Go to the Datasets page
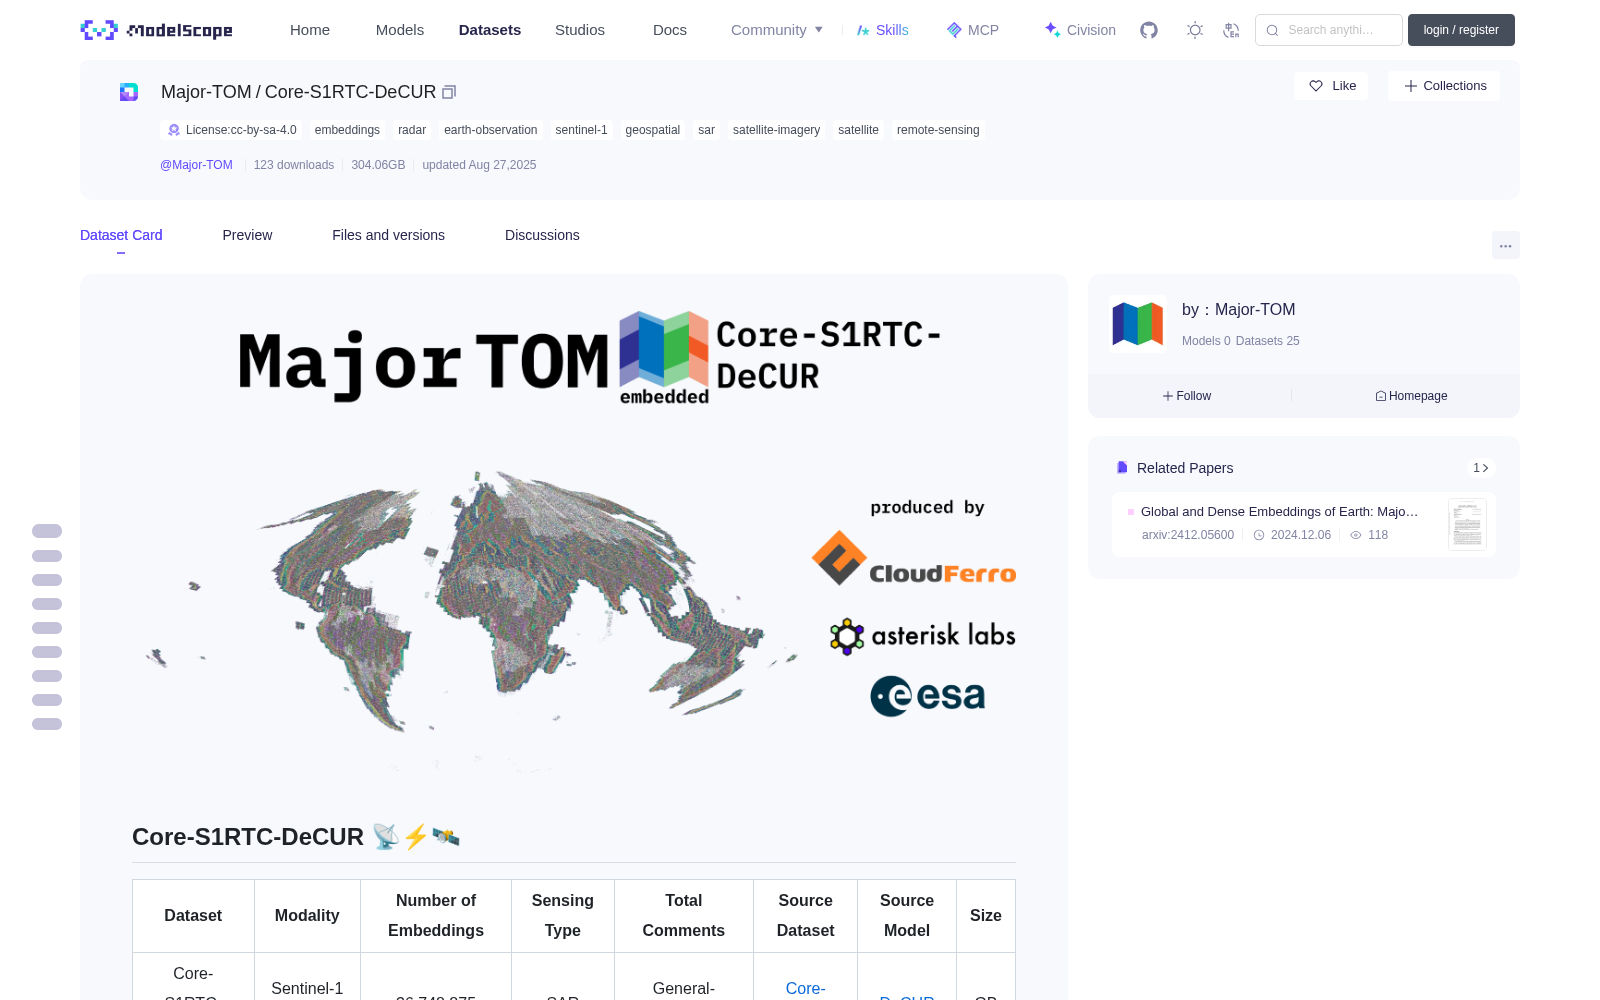The width and height of the screenshot is (1600, 1000). [x=490, y=30]
